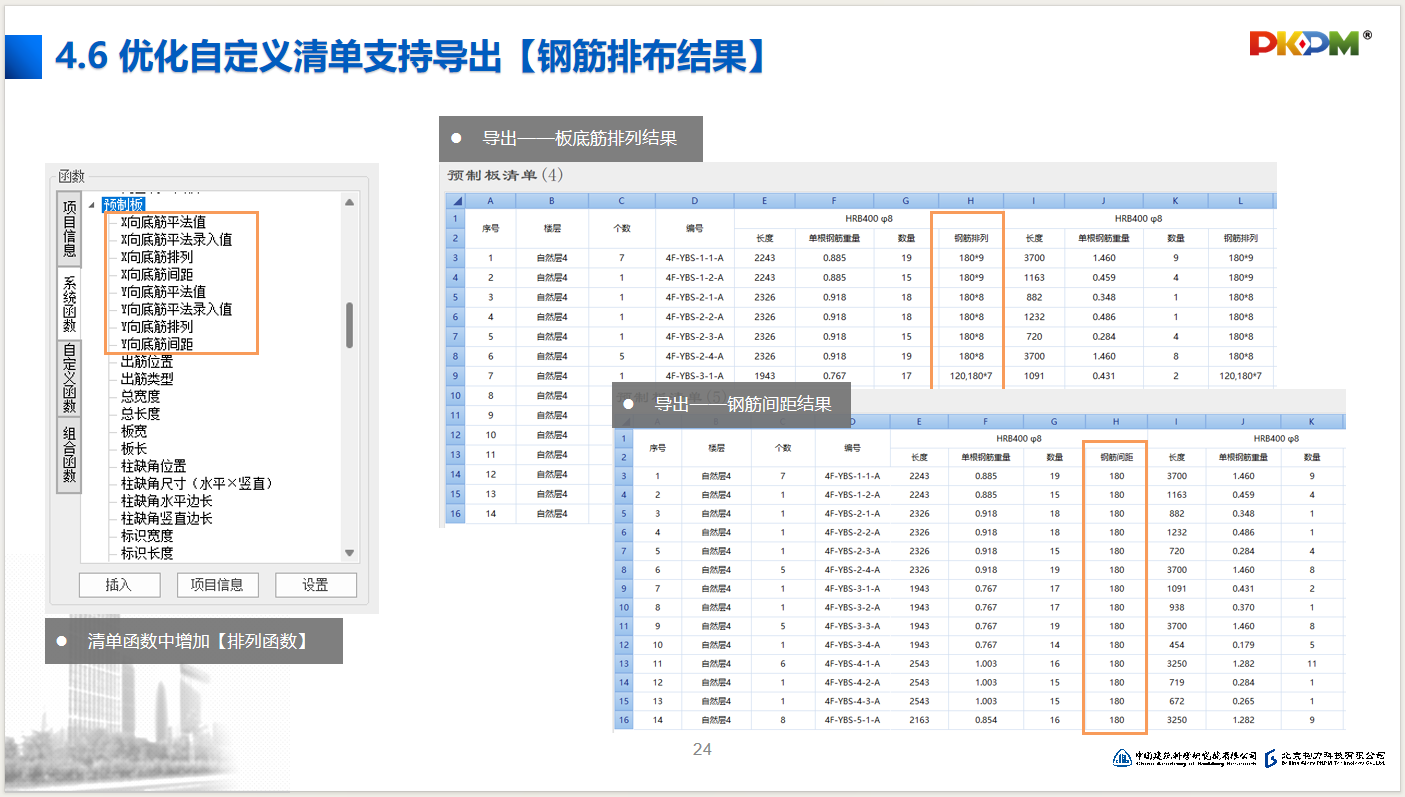Switch to the 自定义函数 tab
Viewport: 1405px width, 797px height.
pyautogui.click(x=70, y=379)
